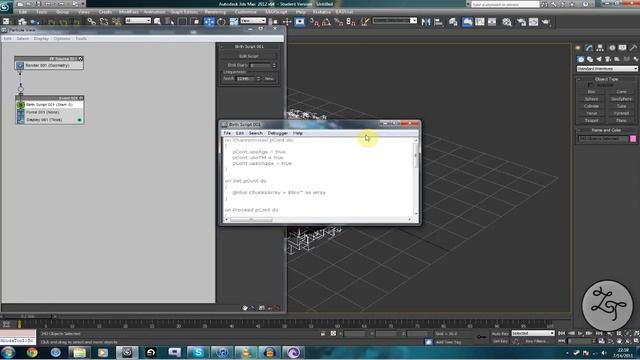Open Options menu in Particle View

(x=62, y=38)
